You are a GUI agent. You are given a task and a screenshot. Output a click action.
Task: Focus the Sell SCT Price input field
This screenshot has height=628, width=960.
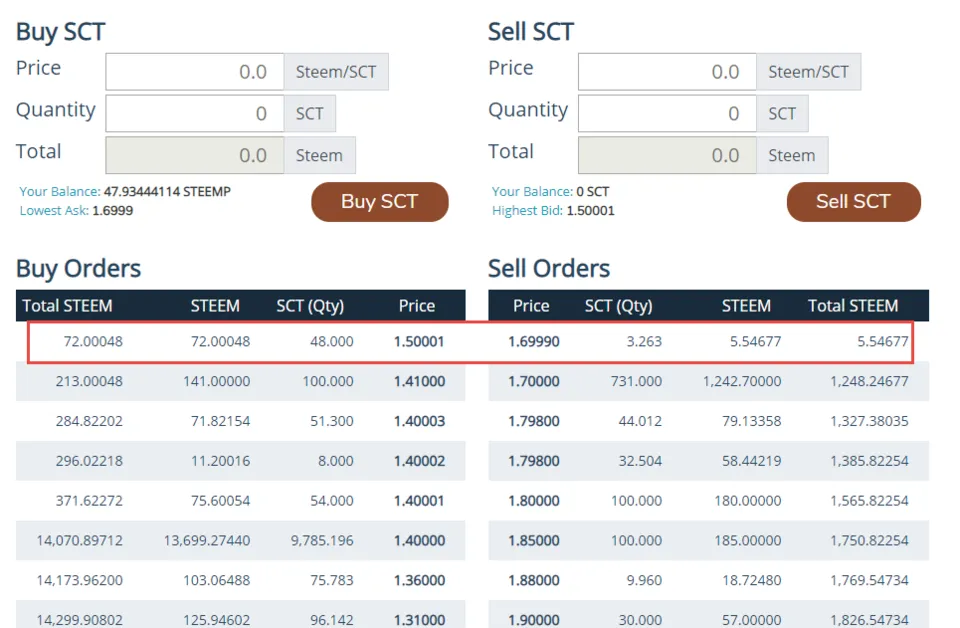coord(667,72)
